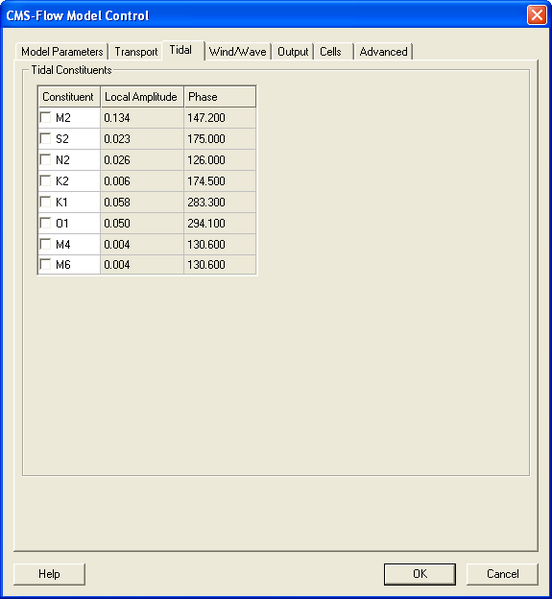Close the CMS-Flow Model Control dialog

pos(537,15)
